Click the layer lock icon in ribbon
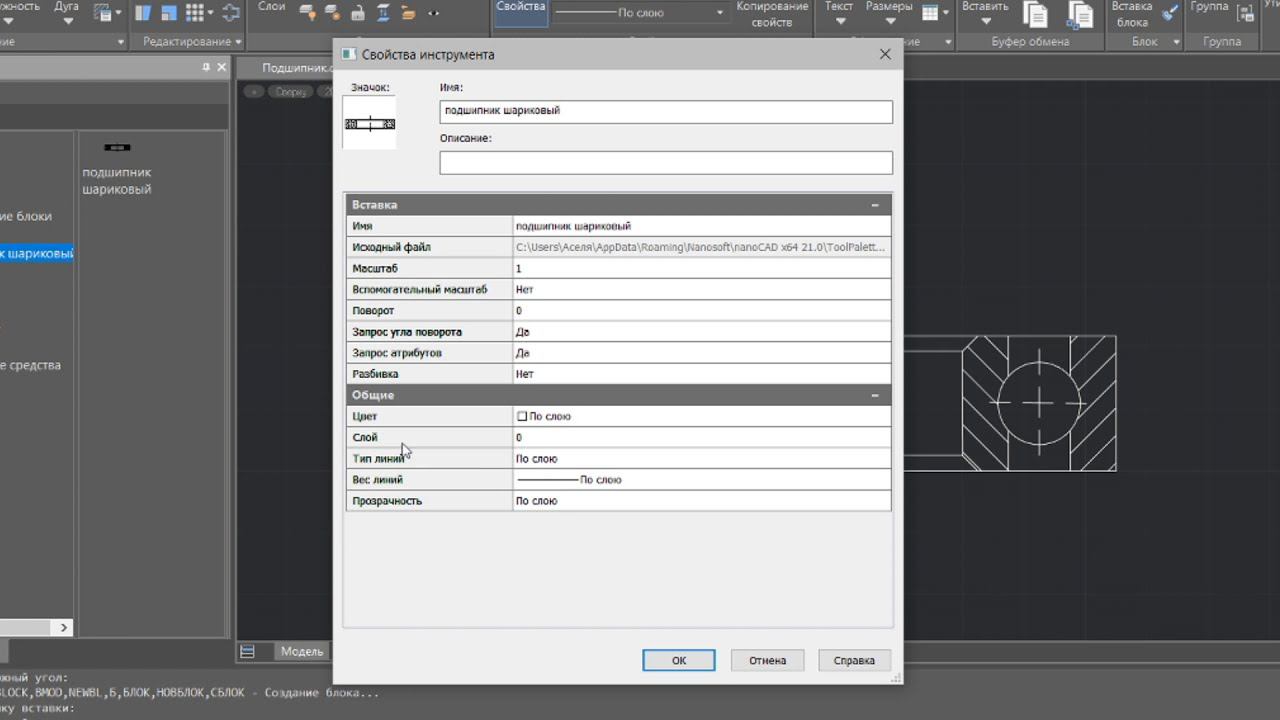The height and width of the screenshot is (720, 1280). 358,13
